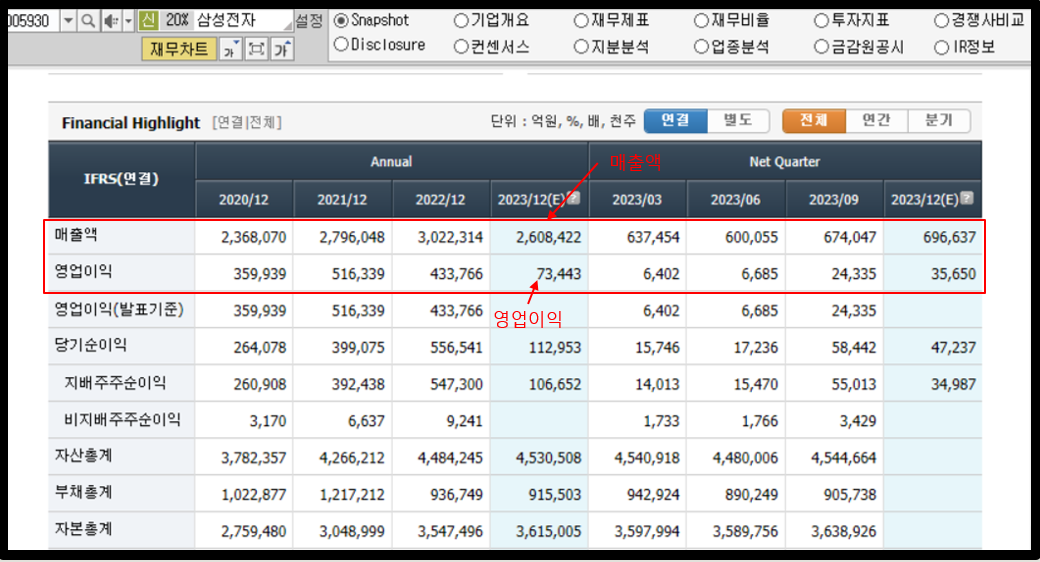The image size is (1040, 562).
Task: Click the net income value 112,953
Action: point(554,348)
